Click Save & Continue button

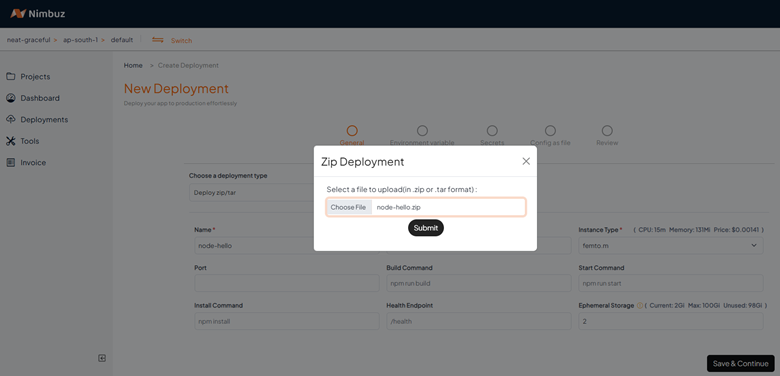click(x=741, y=364)
